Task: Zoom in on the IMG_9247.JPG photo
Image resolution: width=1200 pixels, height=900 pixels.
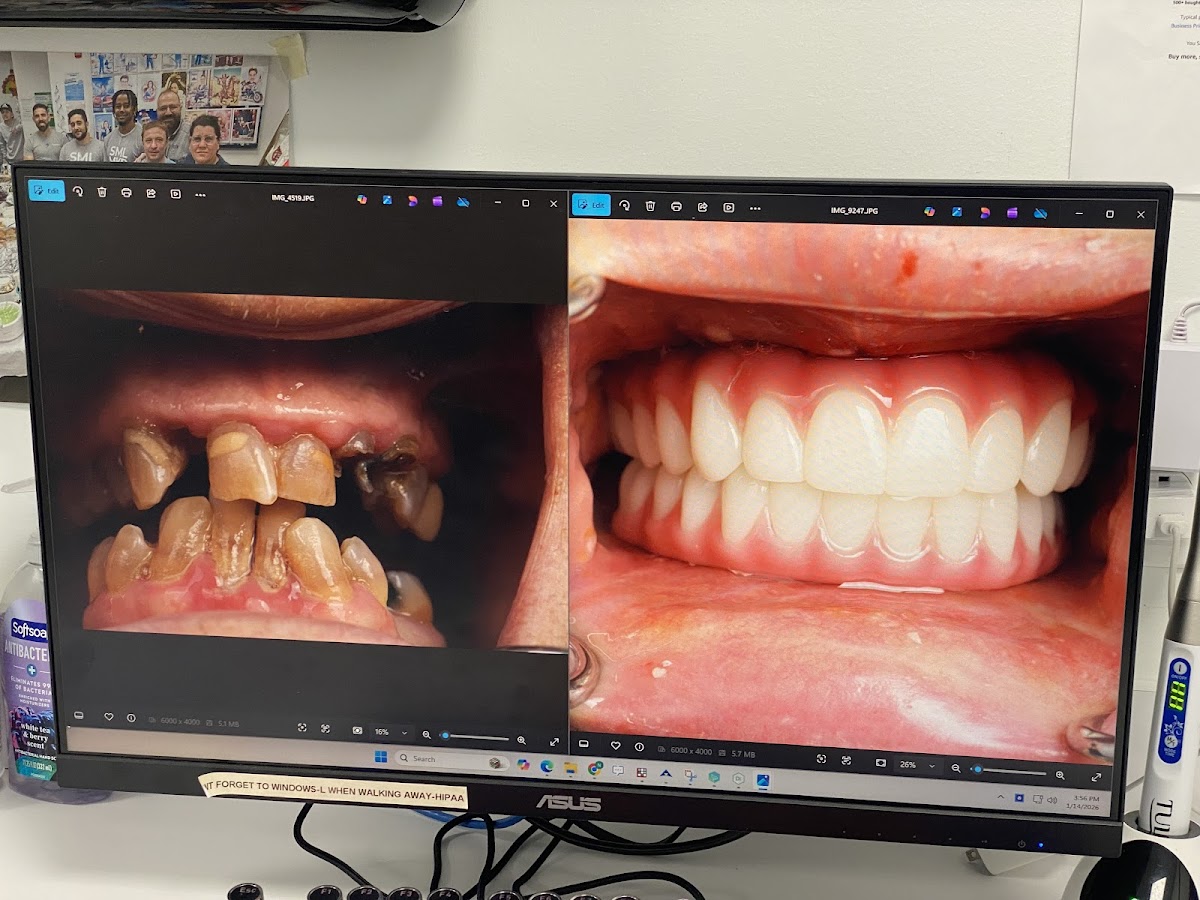Action: tap(1060, 775)
